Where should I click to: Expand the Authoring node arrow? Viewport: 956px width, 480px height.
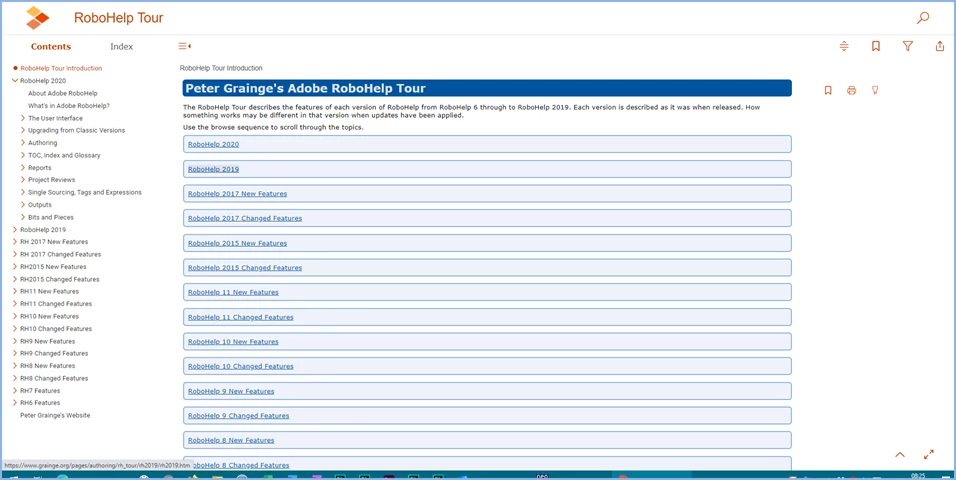point(23,143)
